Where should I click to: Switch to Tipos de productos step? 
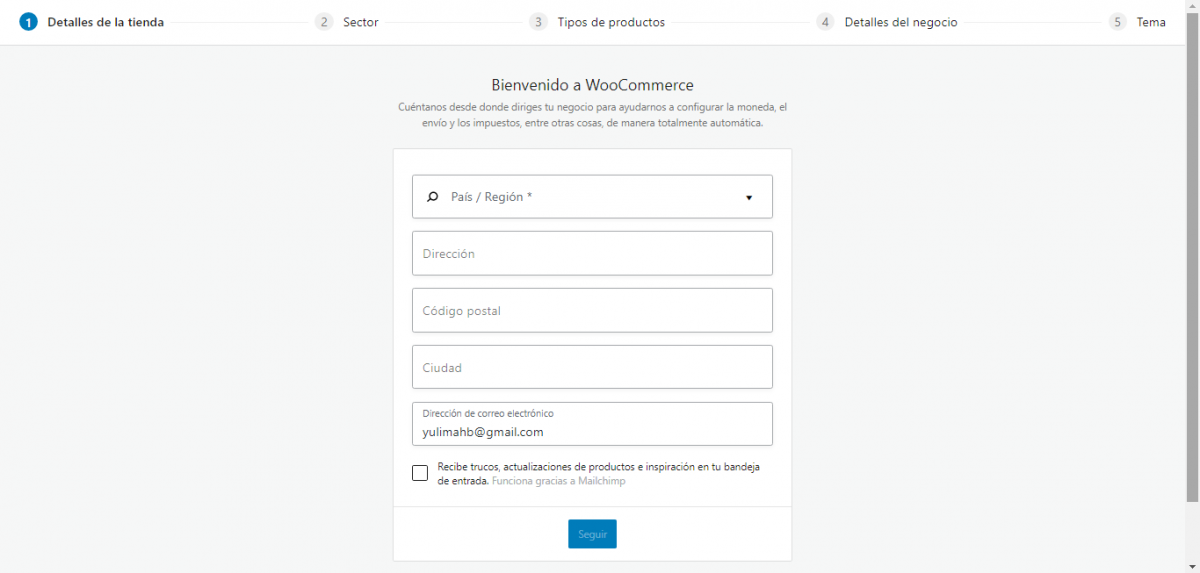pyautogui.click(x=611, y=22)
